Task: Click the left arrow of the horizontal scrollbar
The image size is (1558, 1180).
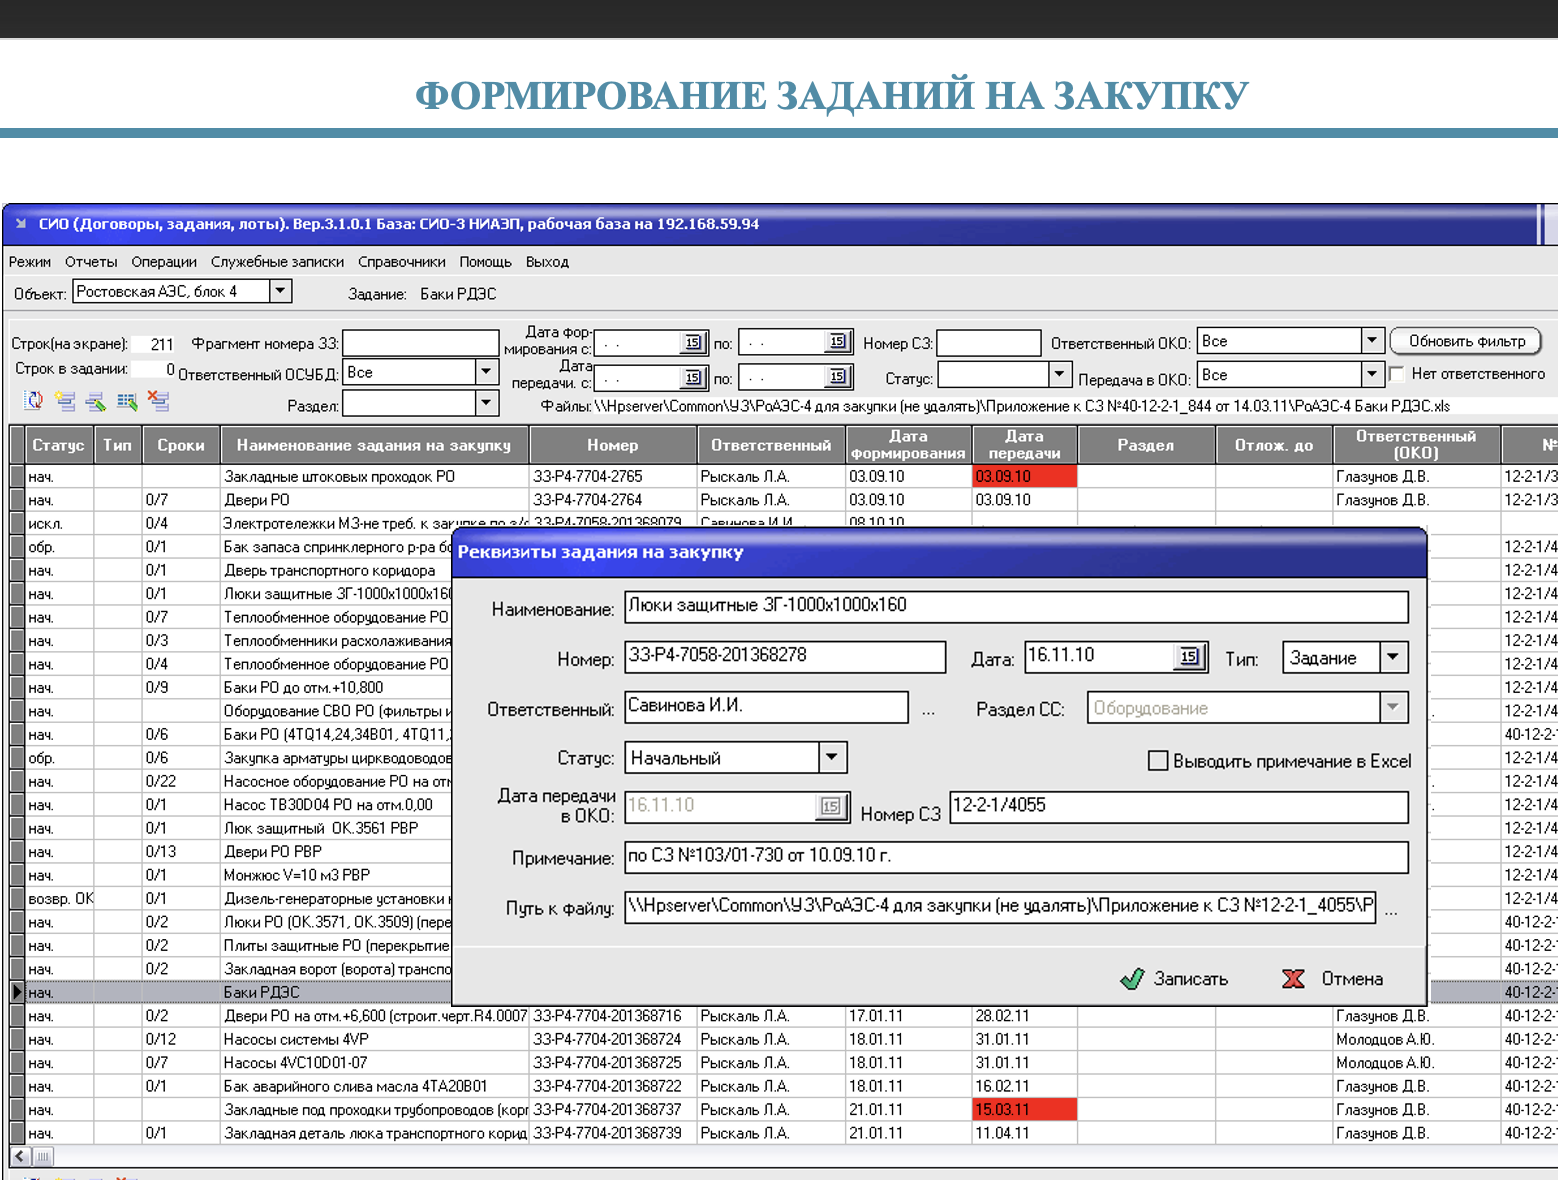Action: (x=20, y=1156)
